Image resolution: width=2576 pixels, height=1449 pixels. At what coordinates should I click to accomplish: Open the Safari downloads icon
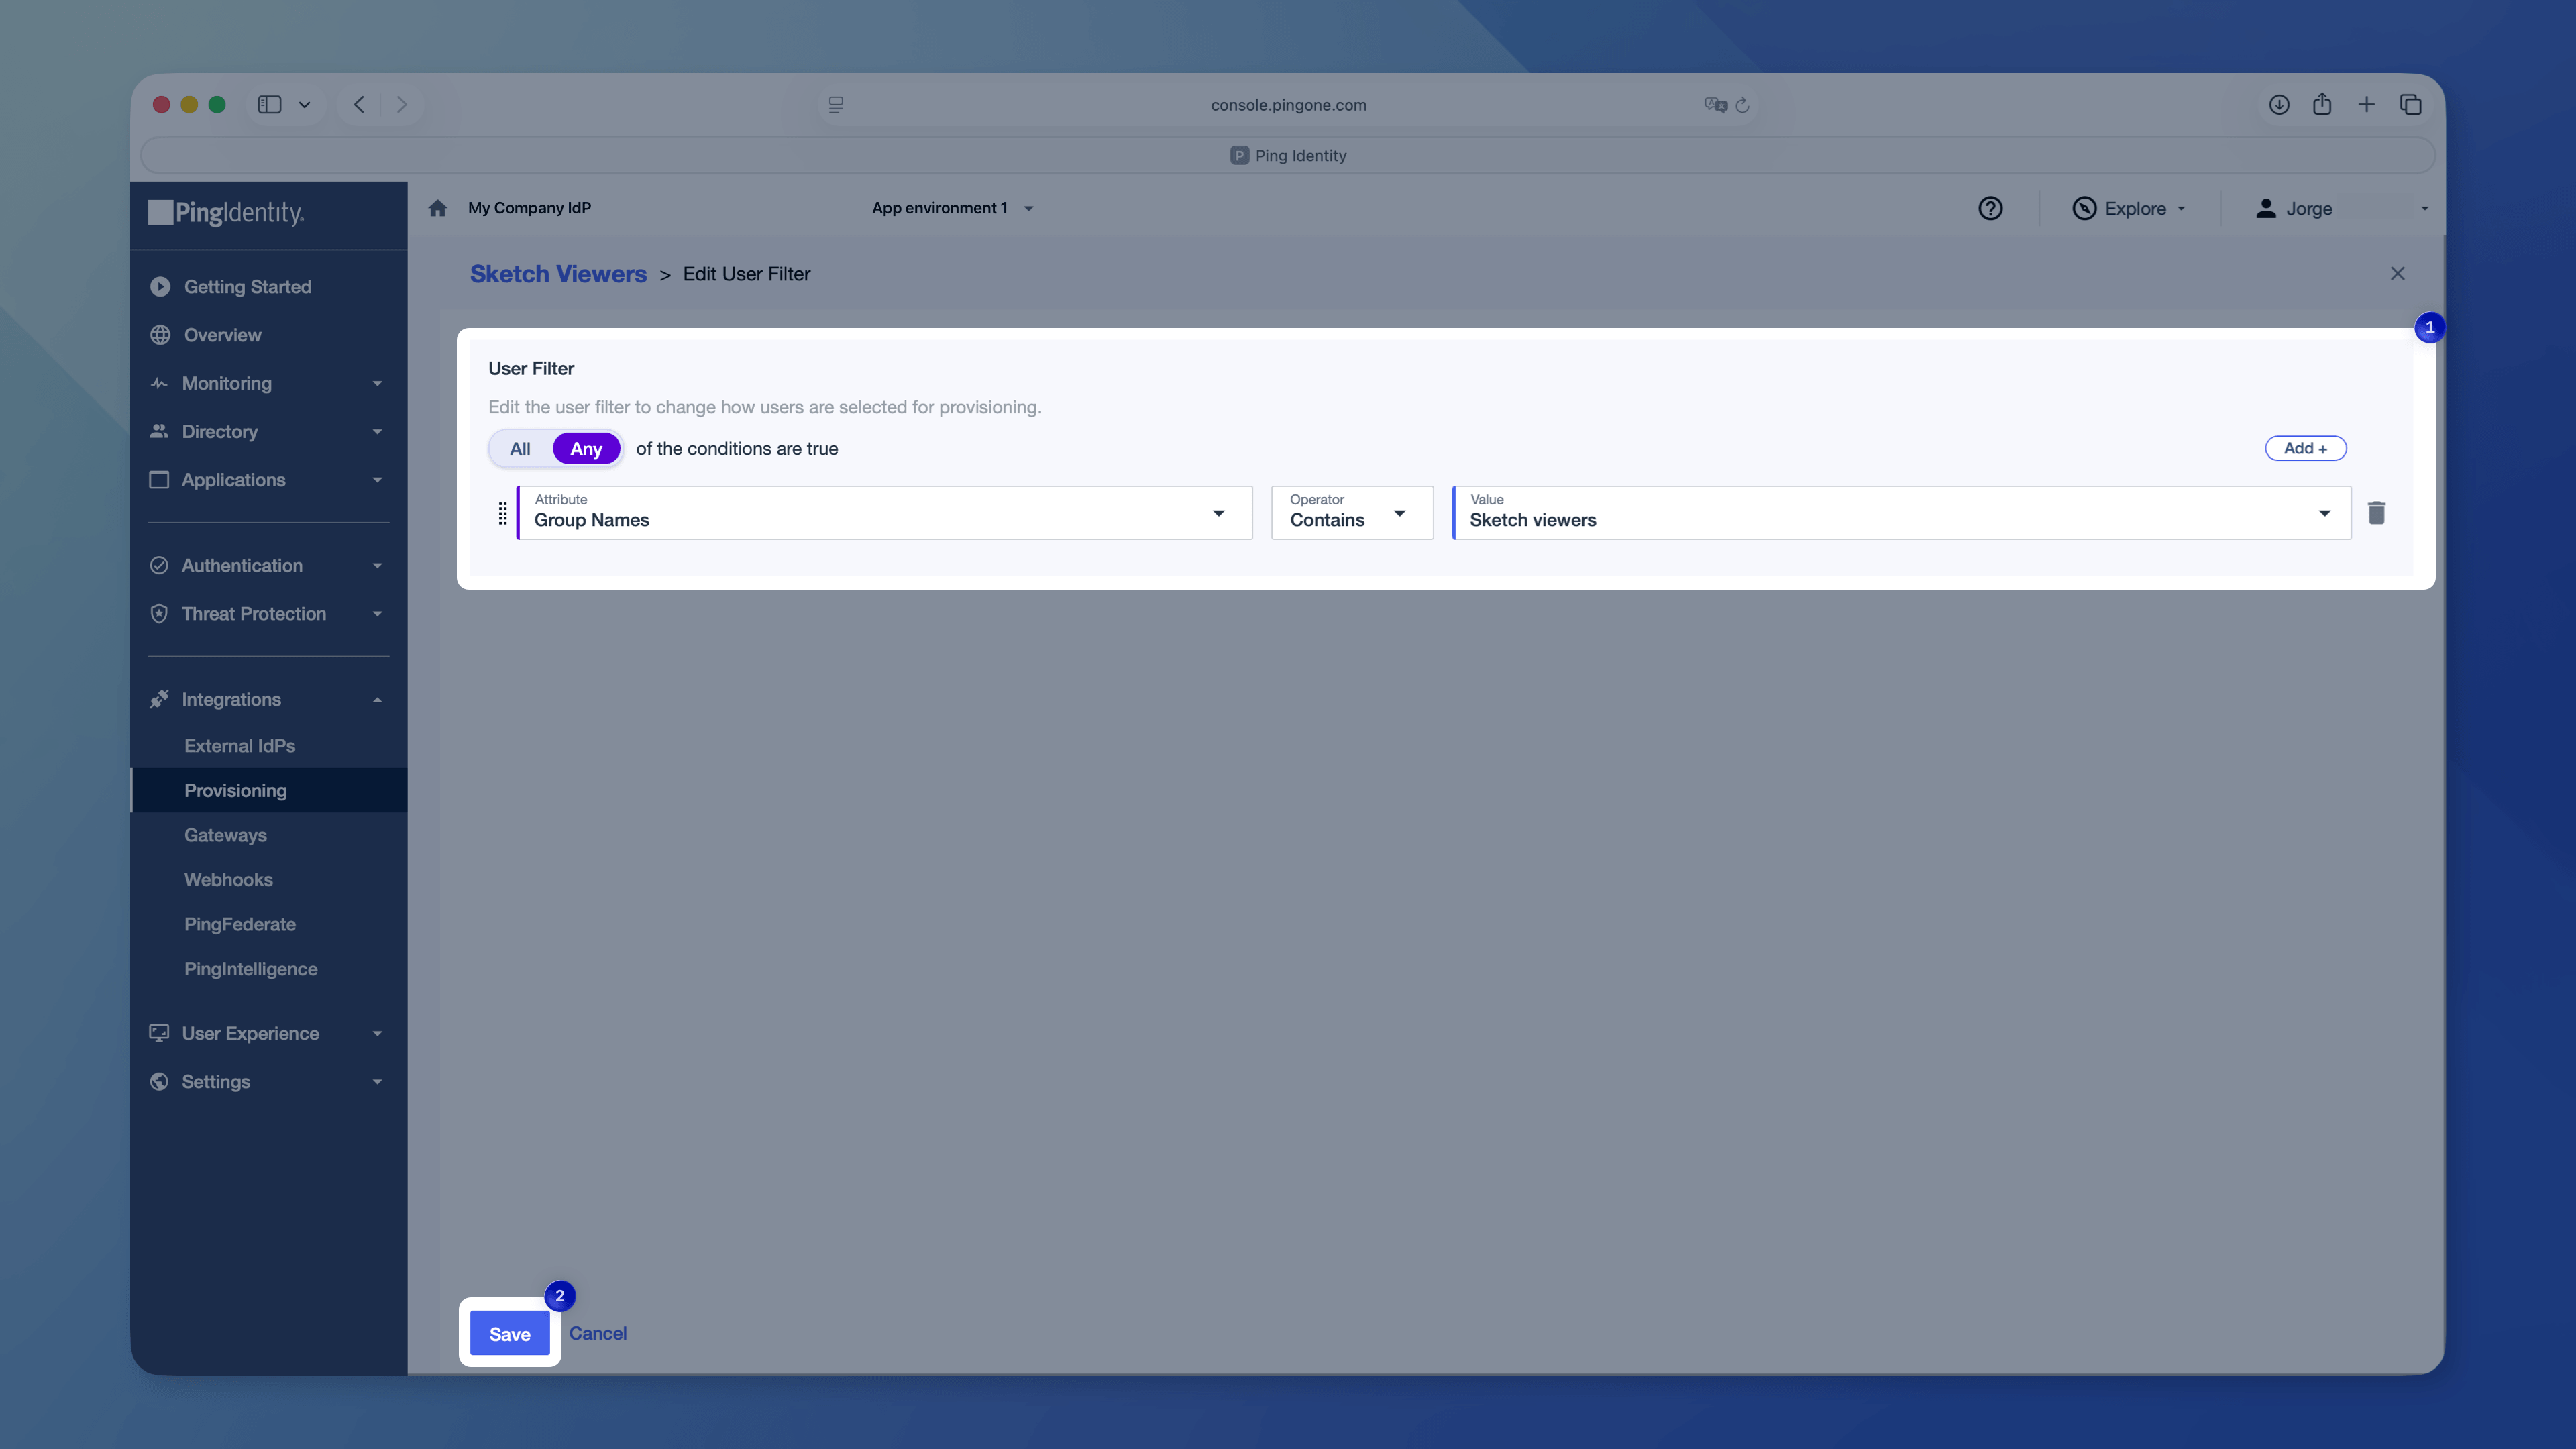pyautogui.click(x=2279, y=104)
